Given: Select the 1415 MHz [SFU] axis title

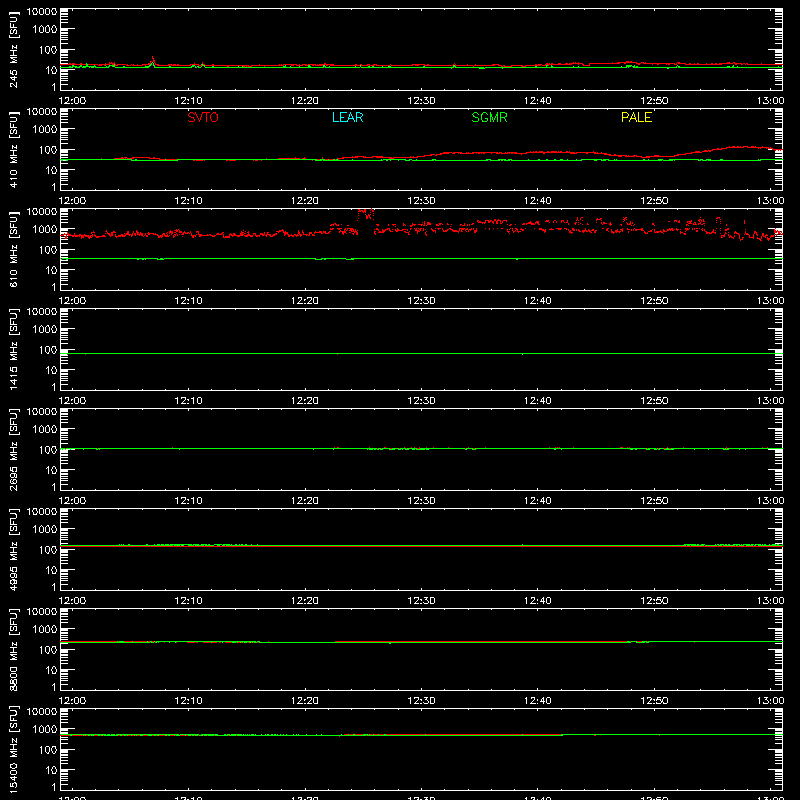Looking at the screenshot, I should pos(13,349).
